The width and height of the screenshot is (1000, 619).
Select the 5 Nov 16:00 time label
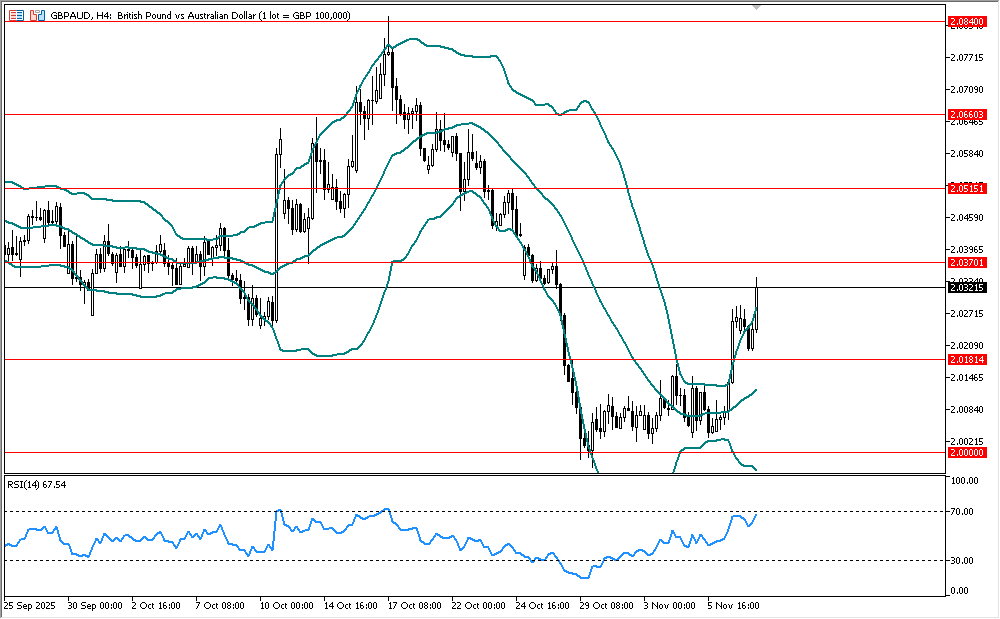tap(734, 606)
